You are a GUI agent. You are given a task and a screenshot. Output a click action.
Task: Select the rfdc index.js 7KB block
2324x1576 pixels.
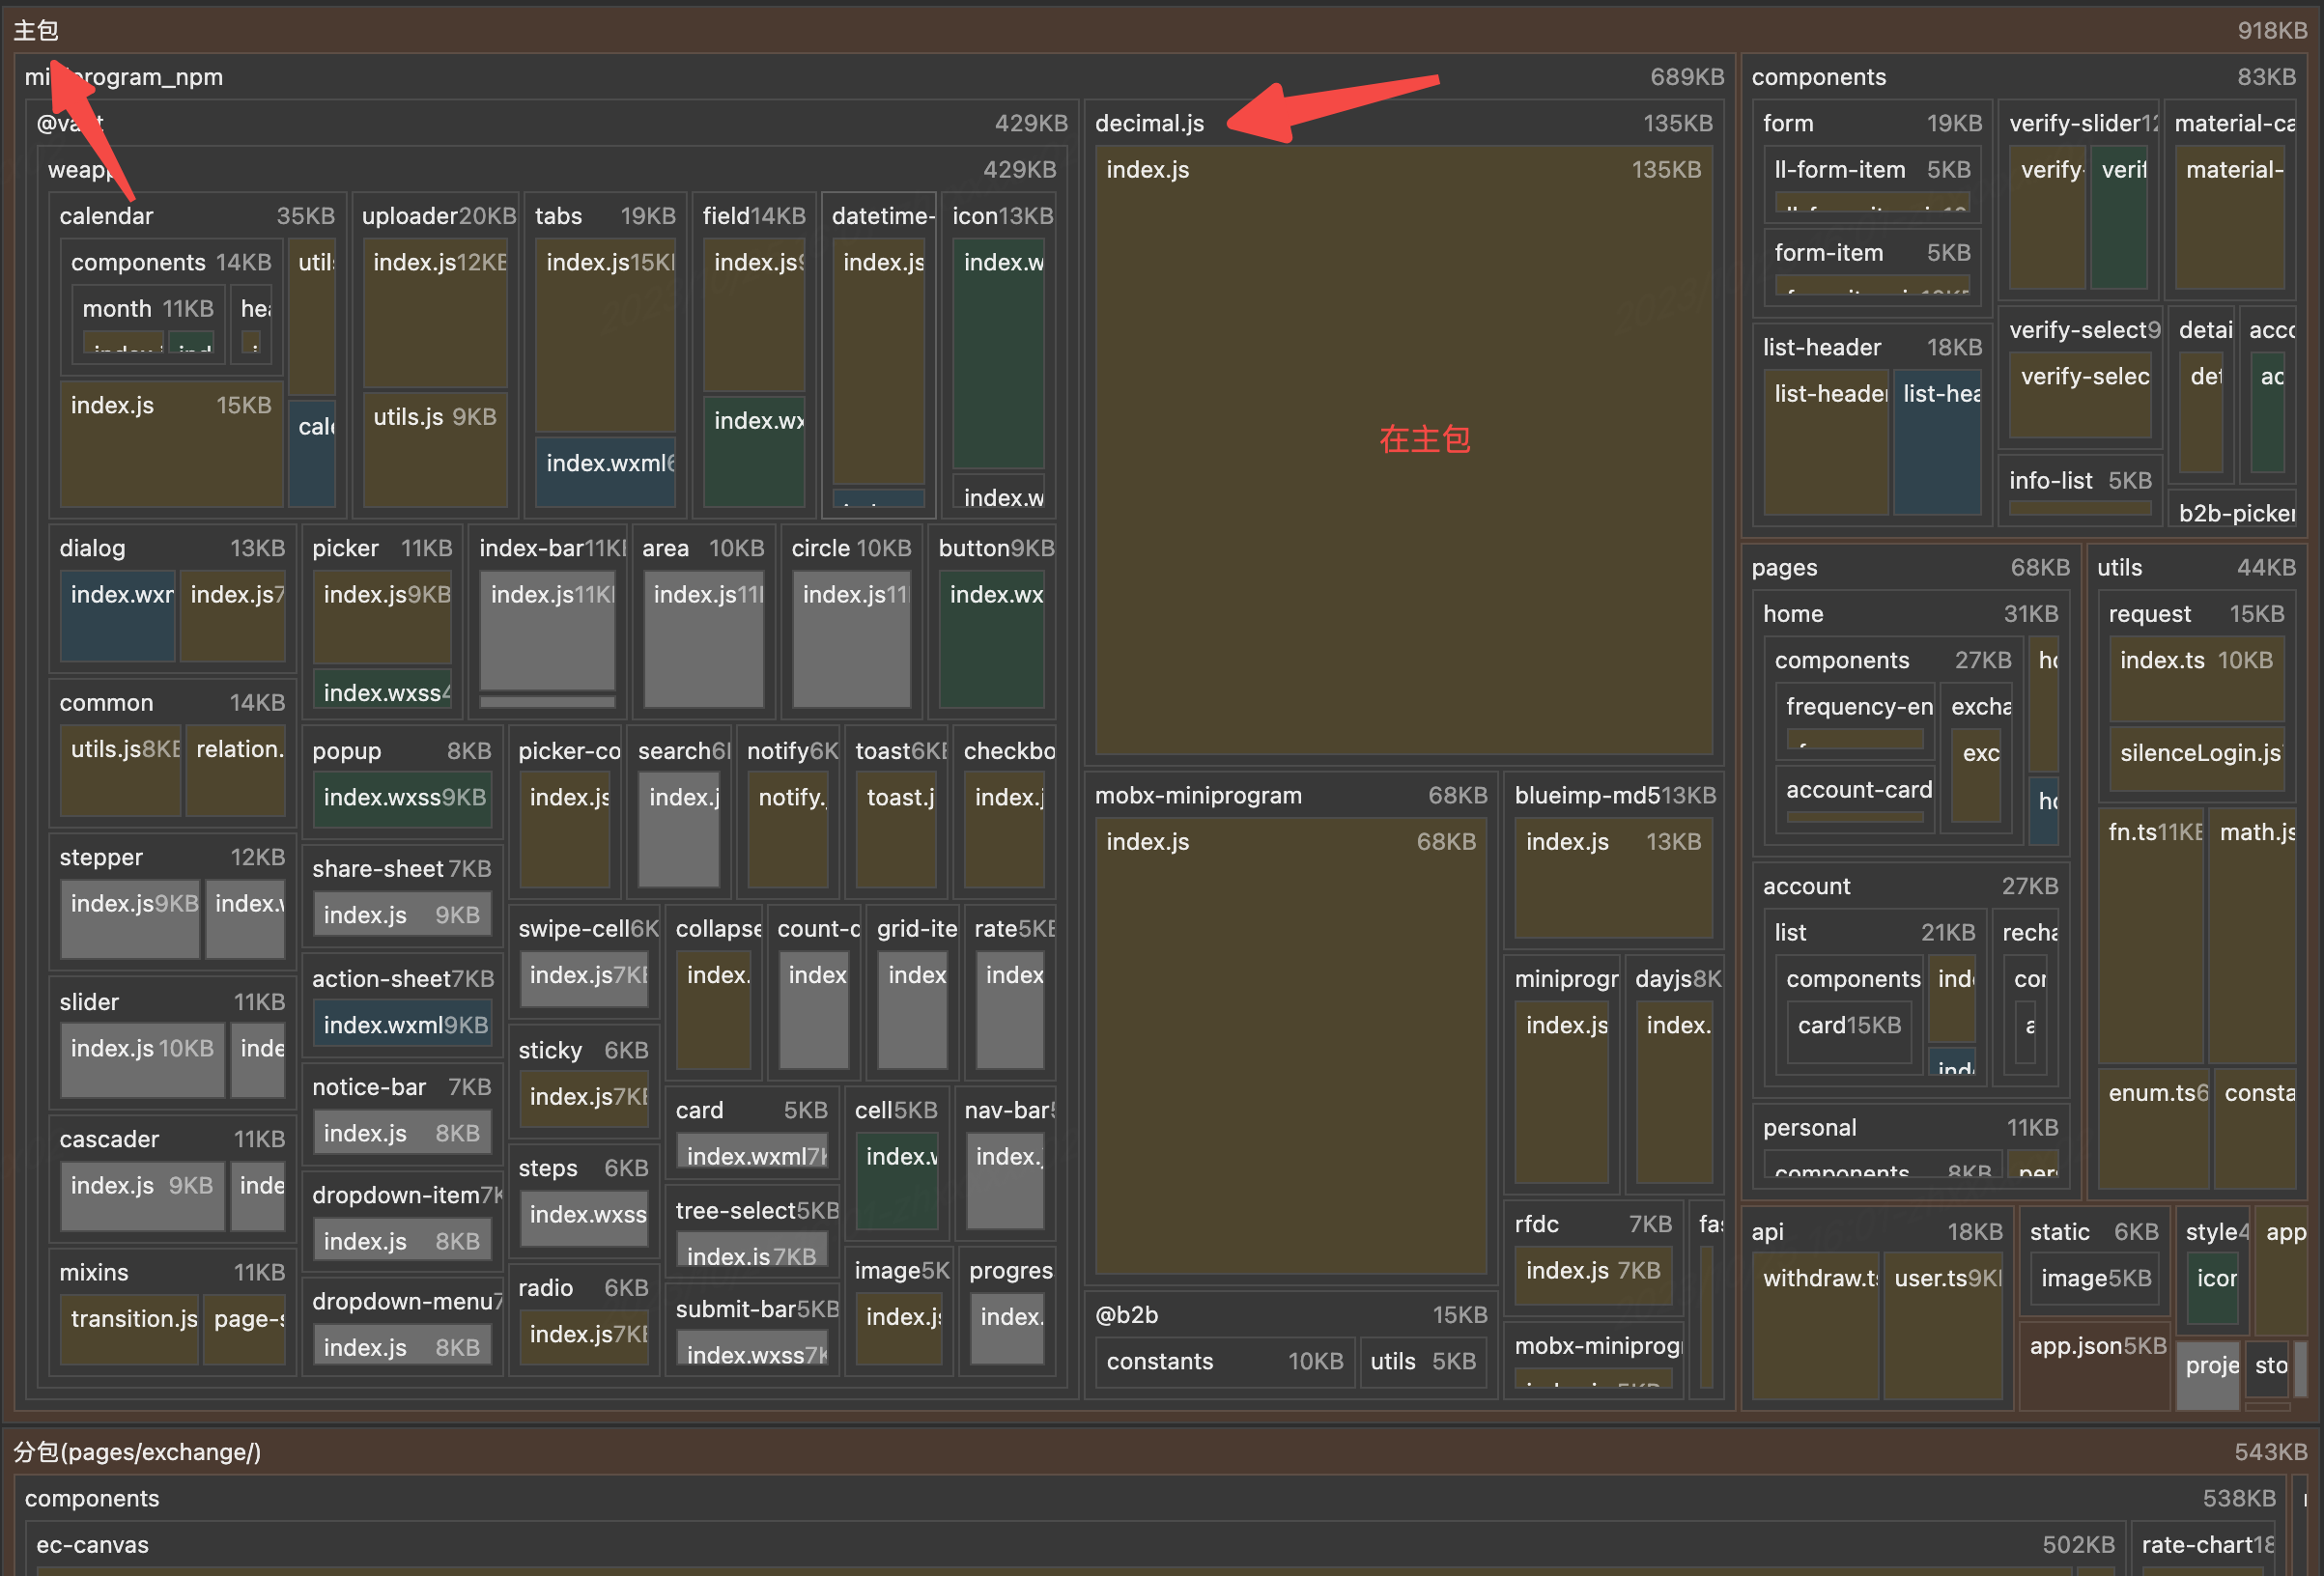1592,1275
